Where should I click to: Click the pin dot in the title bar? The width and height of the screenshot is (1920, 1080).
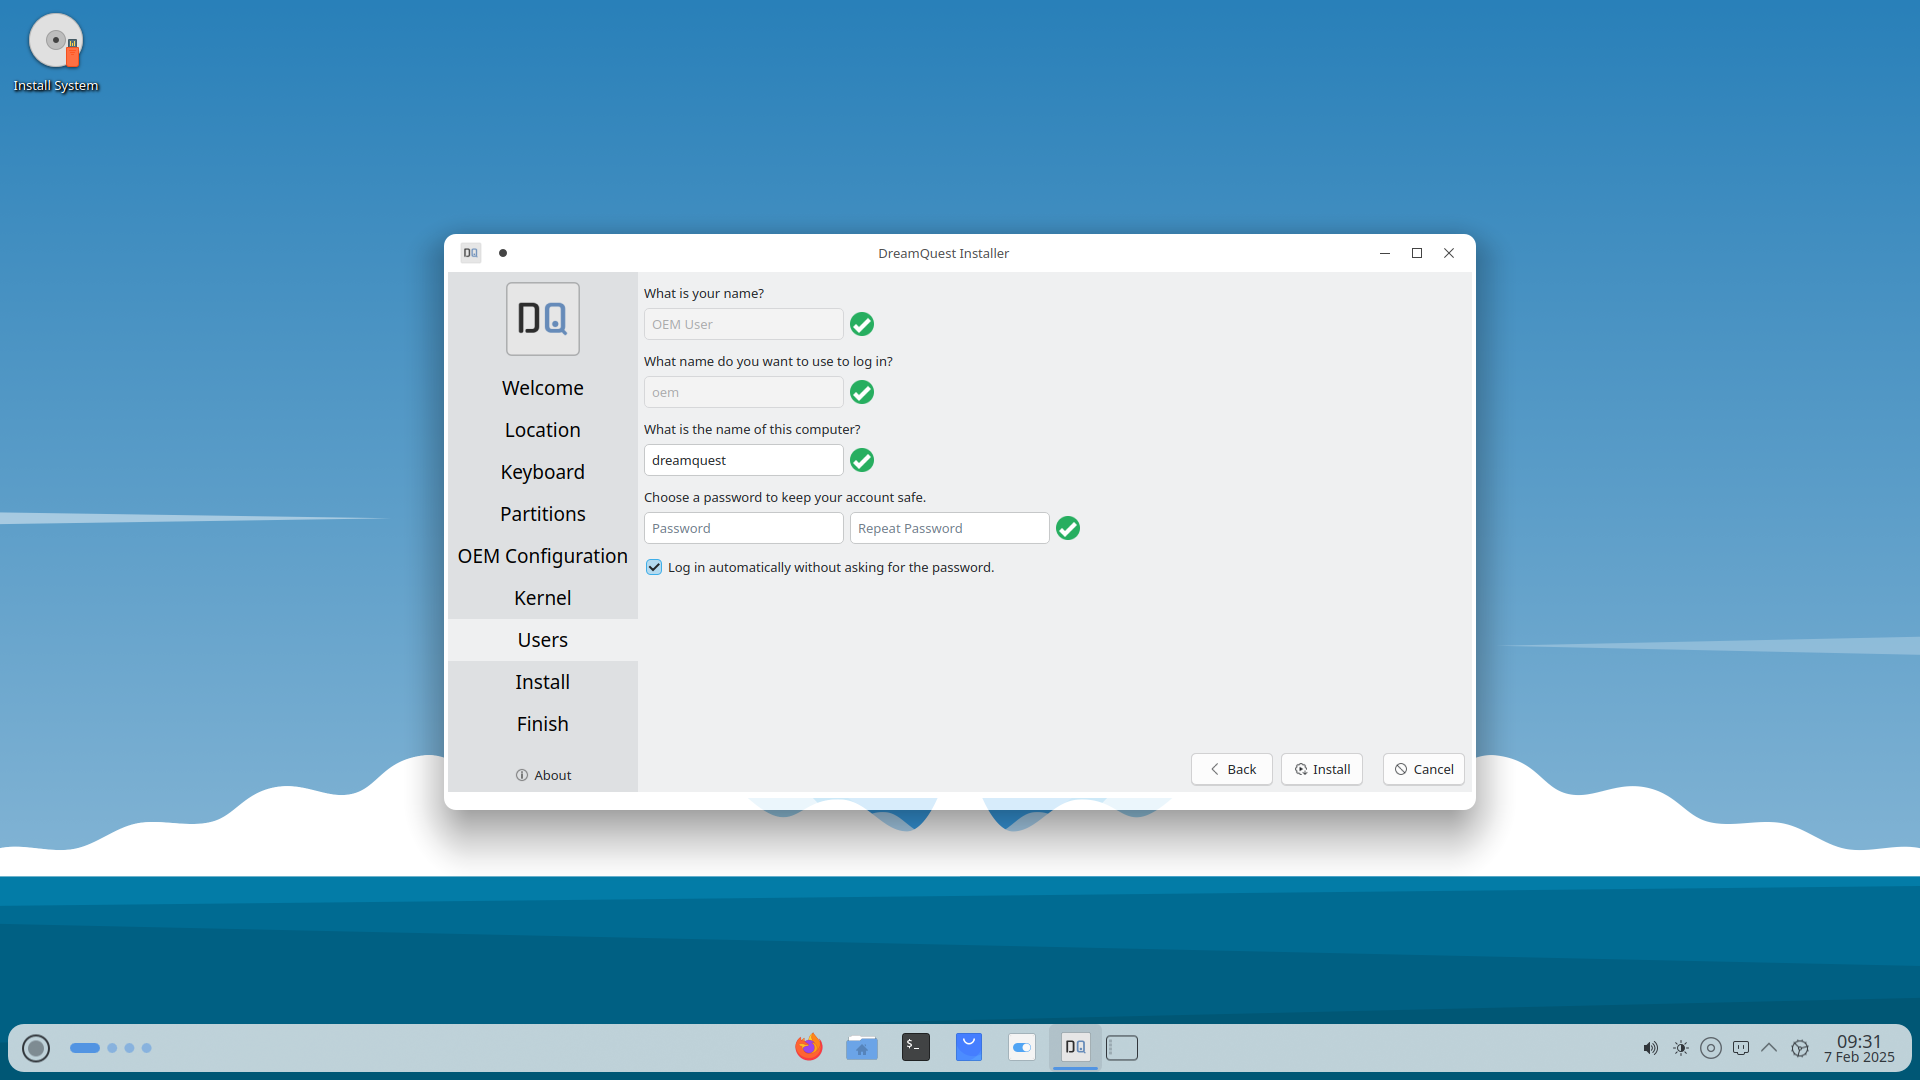[503, 253]
